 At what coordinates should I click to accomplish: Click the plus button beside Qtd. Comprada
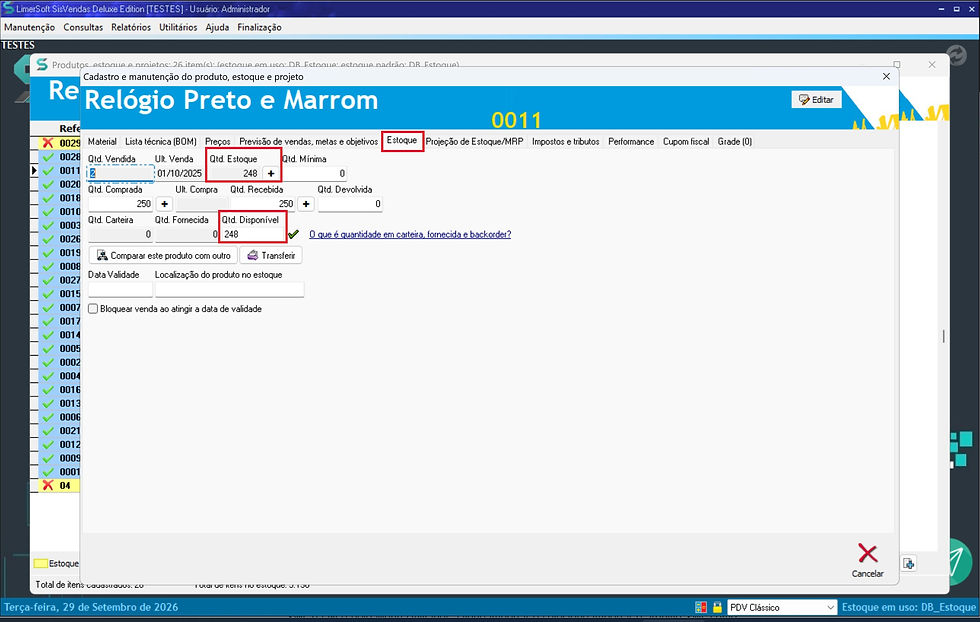(164, 204)
